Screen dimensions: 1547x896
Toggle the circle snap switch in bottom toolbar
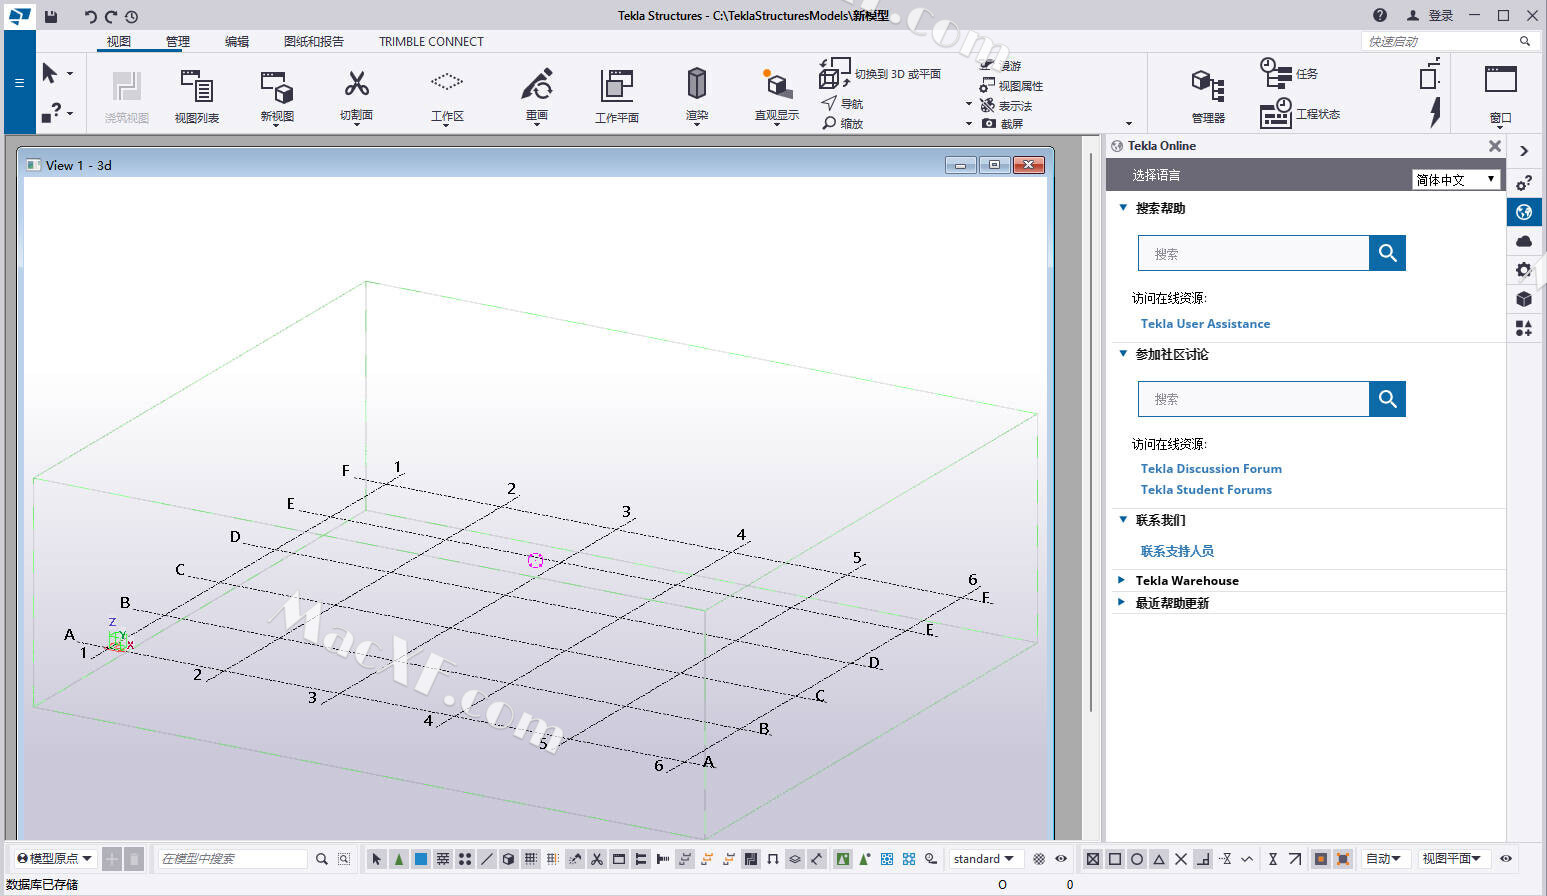(x=1137, y=859)
